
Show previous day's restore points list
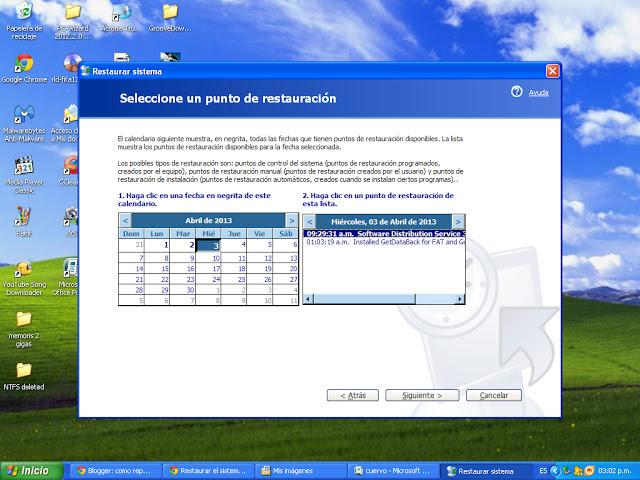pyautogui.click(x=309, y=222)
